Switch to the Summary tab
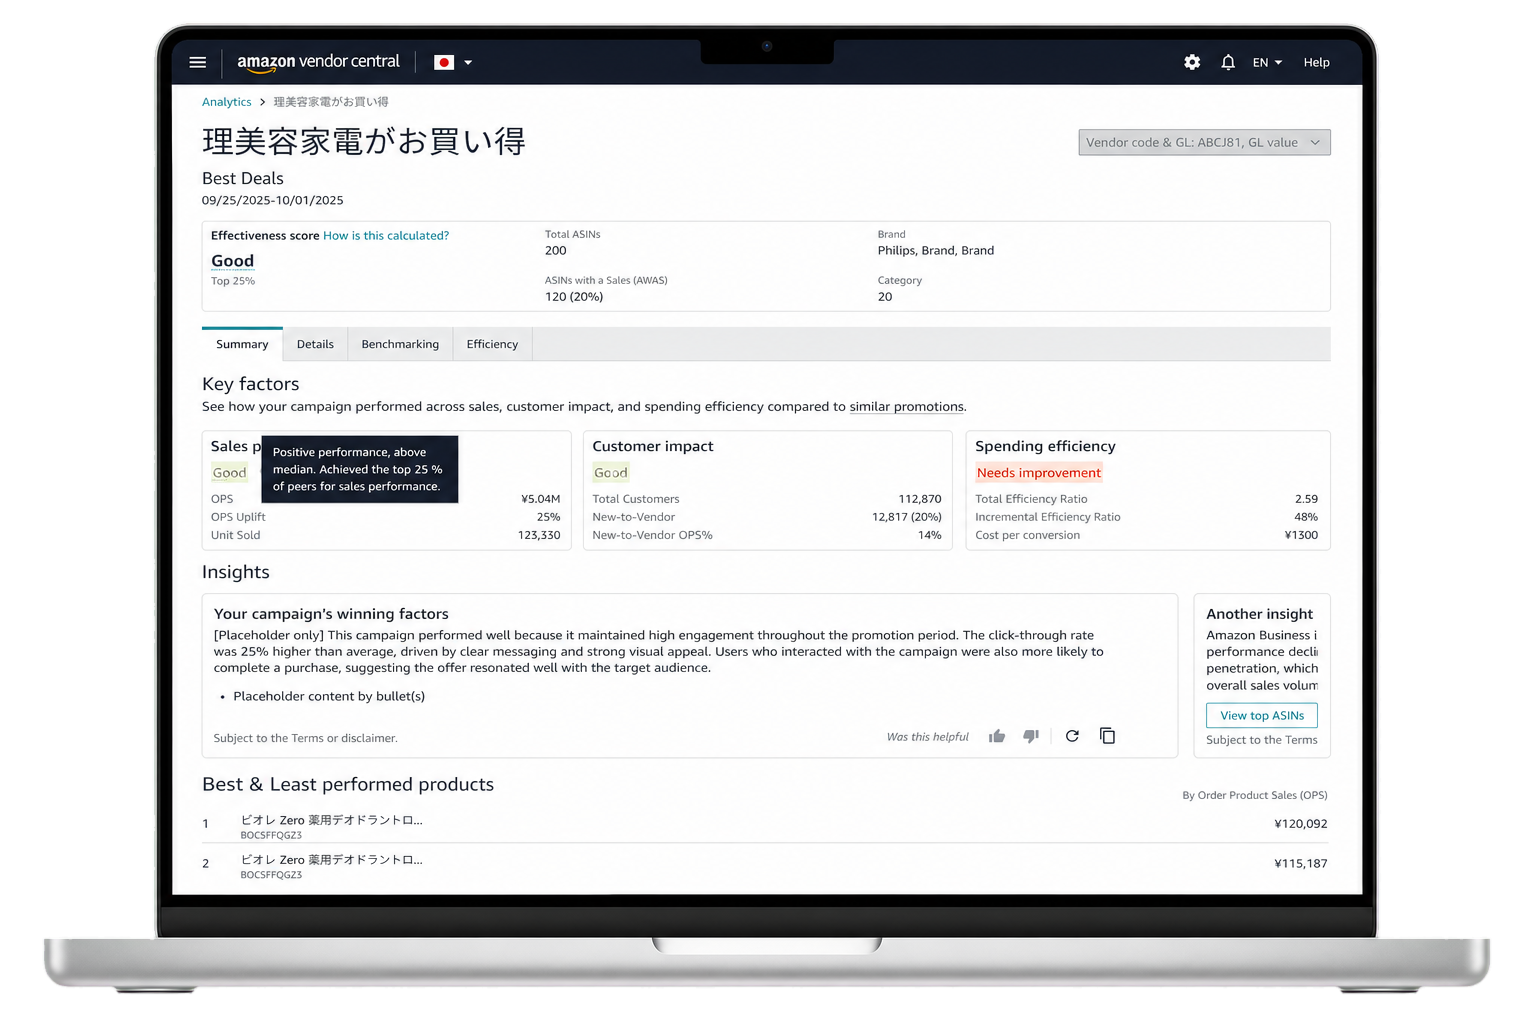 [x=242, y=344]
